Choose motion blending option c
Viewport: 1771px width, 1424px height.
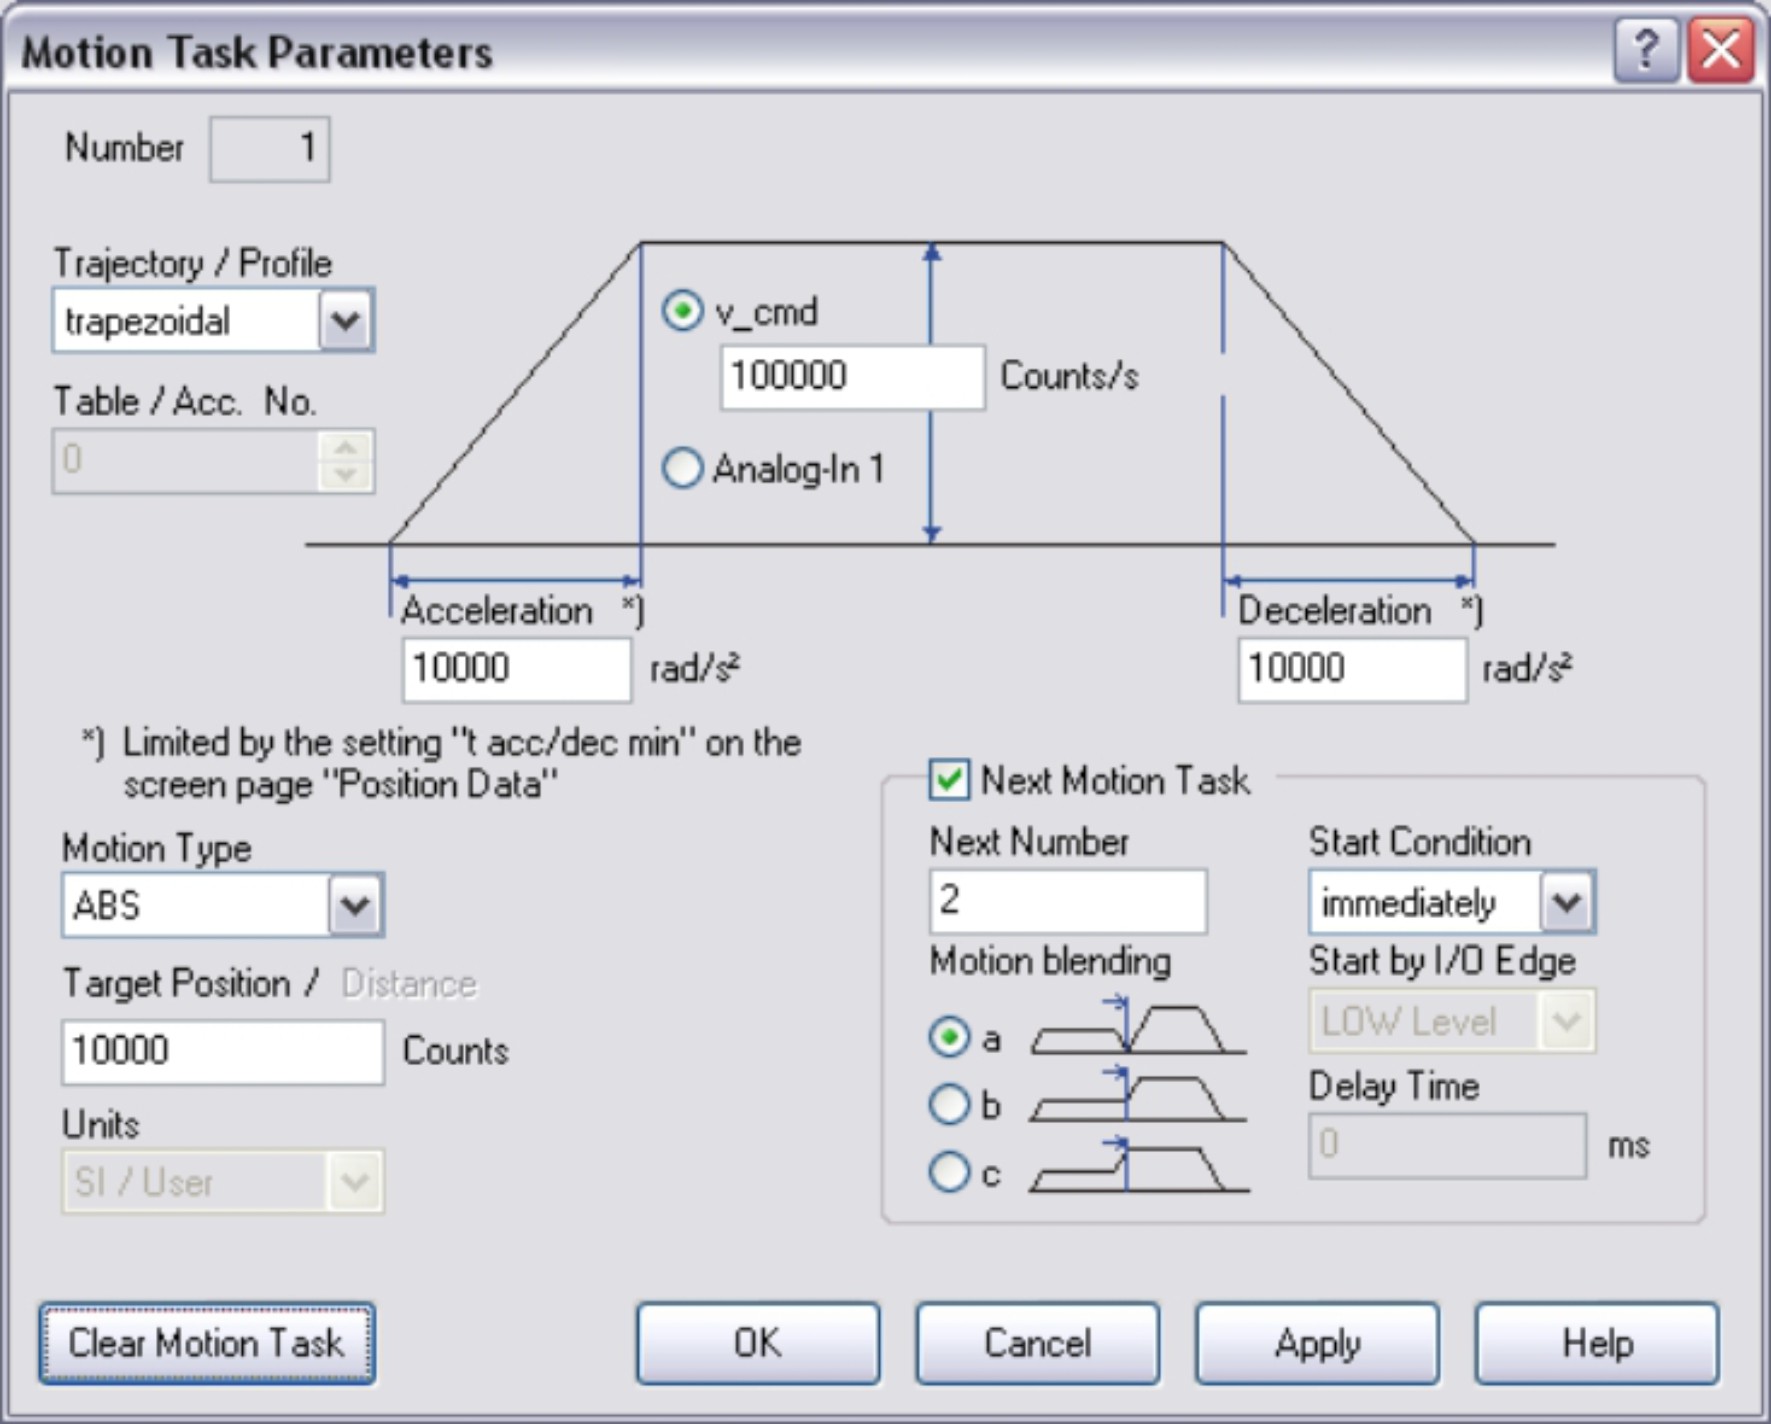(949, 1172)
